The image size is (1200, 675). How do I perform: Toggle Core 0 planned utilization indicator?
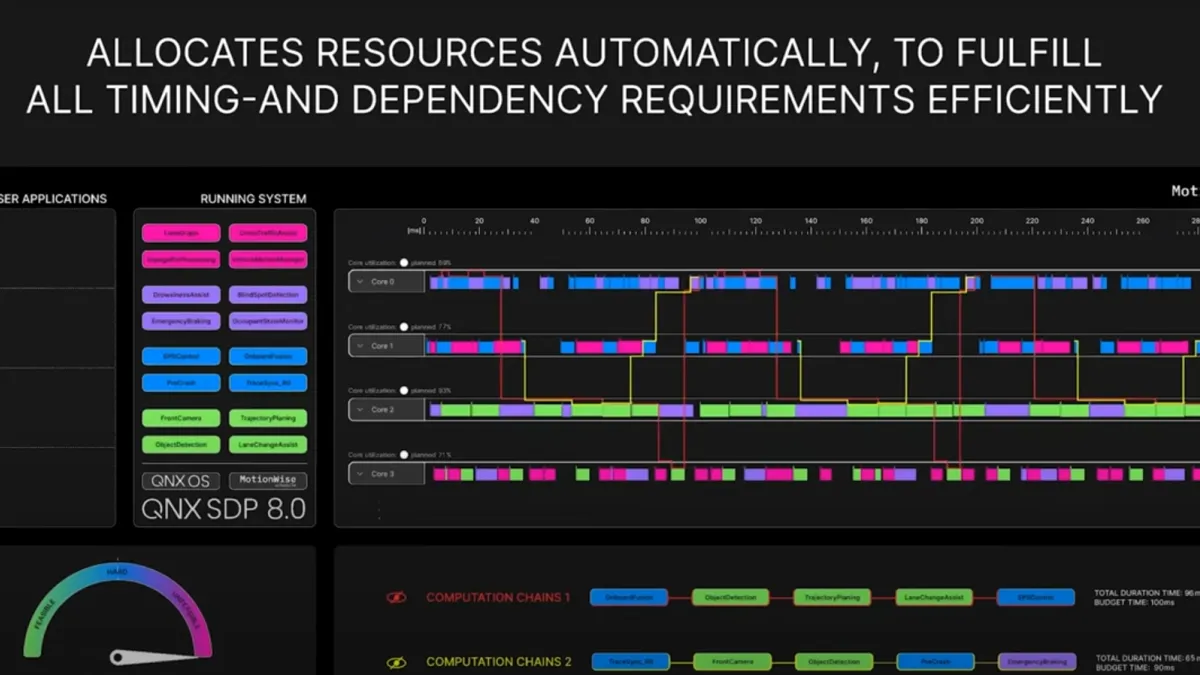(404, 263)
